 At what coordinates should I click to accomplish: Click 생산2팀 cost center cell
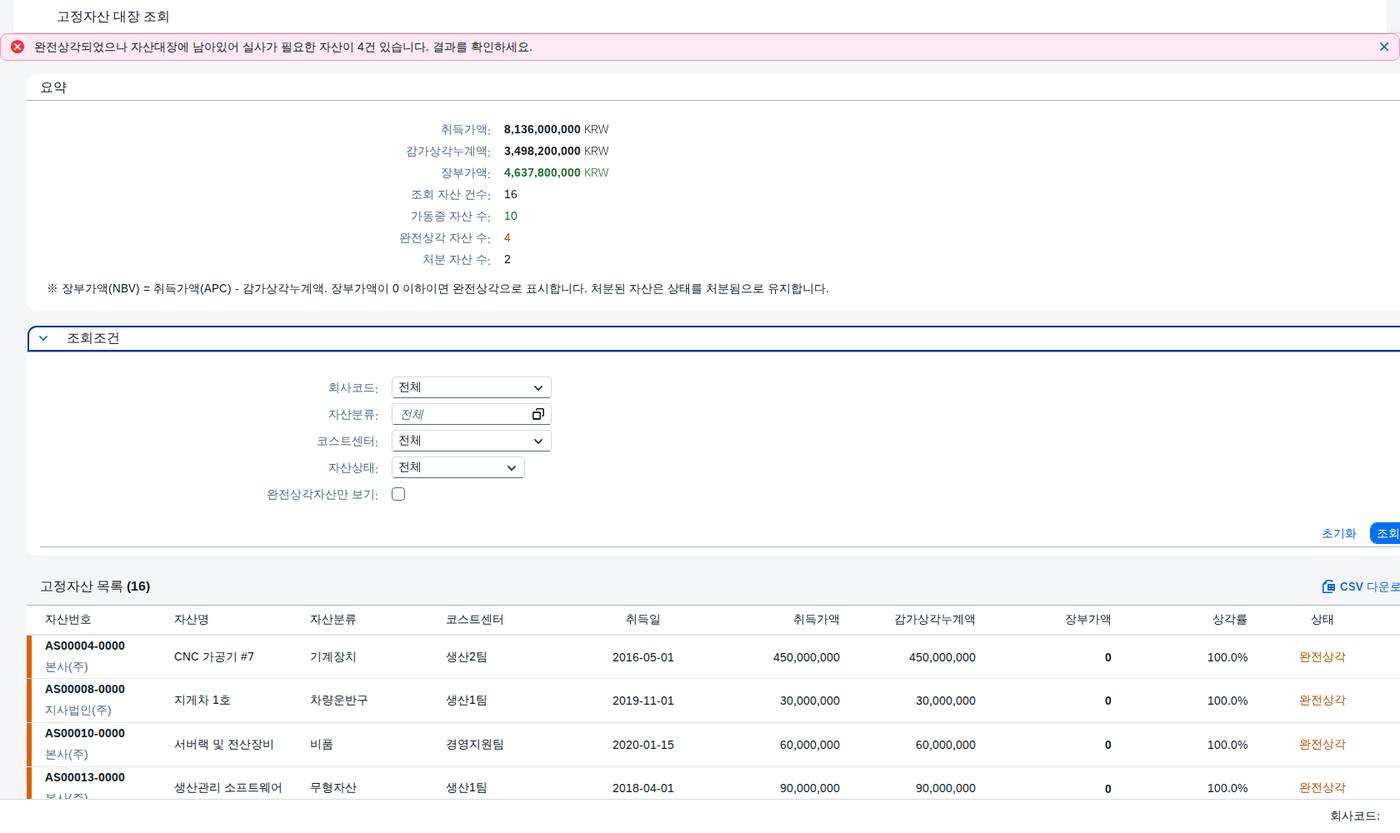click(467, 657)
